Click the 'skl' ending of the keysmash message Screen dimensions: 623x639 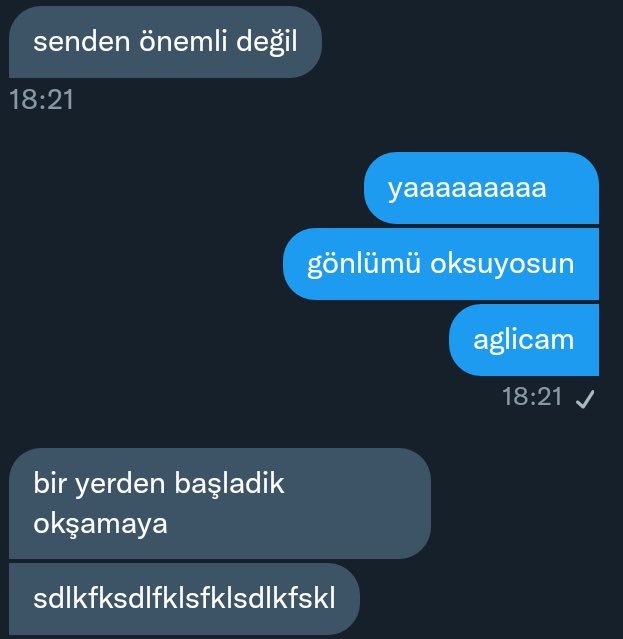pos(317,598)
